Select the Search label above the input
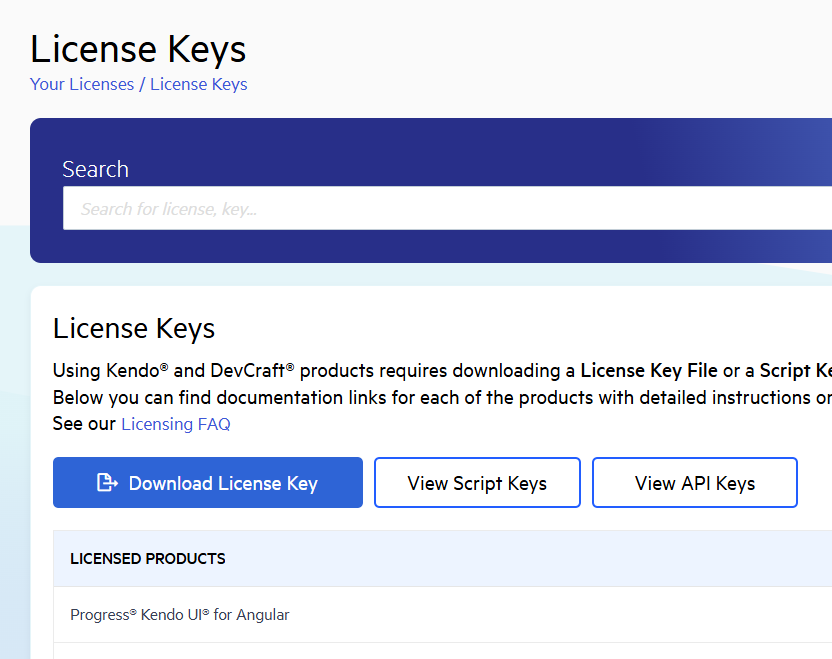 pos(96,169)
